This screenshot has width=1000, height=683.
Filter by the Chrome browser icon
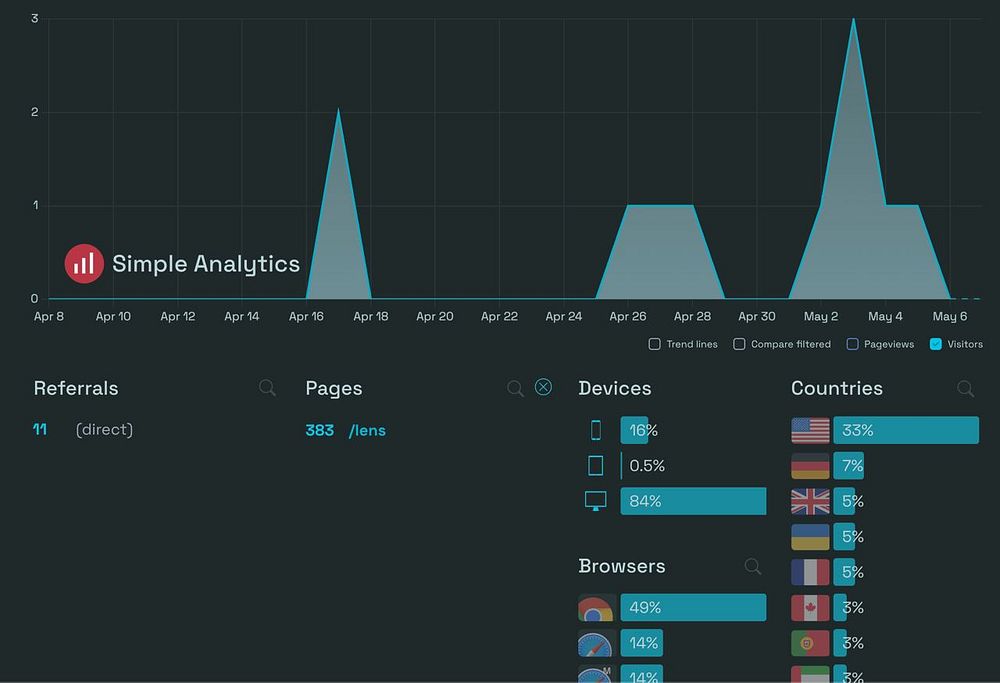pyautogui.click(x=596, y=608)
